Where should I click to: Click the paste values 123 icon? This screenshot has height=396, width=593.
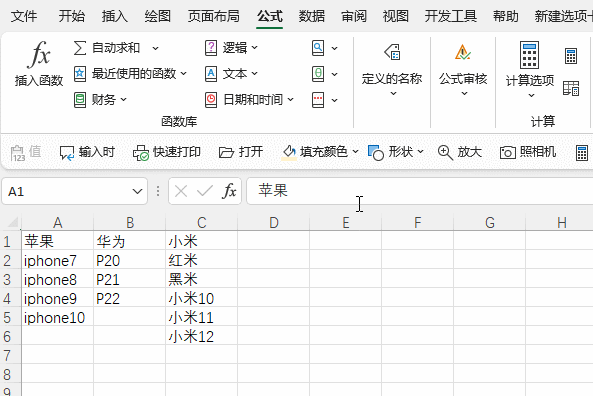click(17, 153)
